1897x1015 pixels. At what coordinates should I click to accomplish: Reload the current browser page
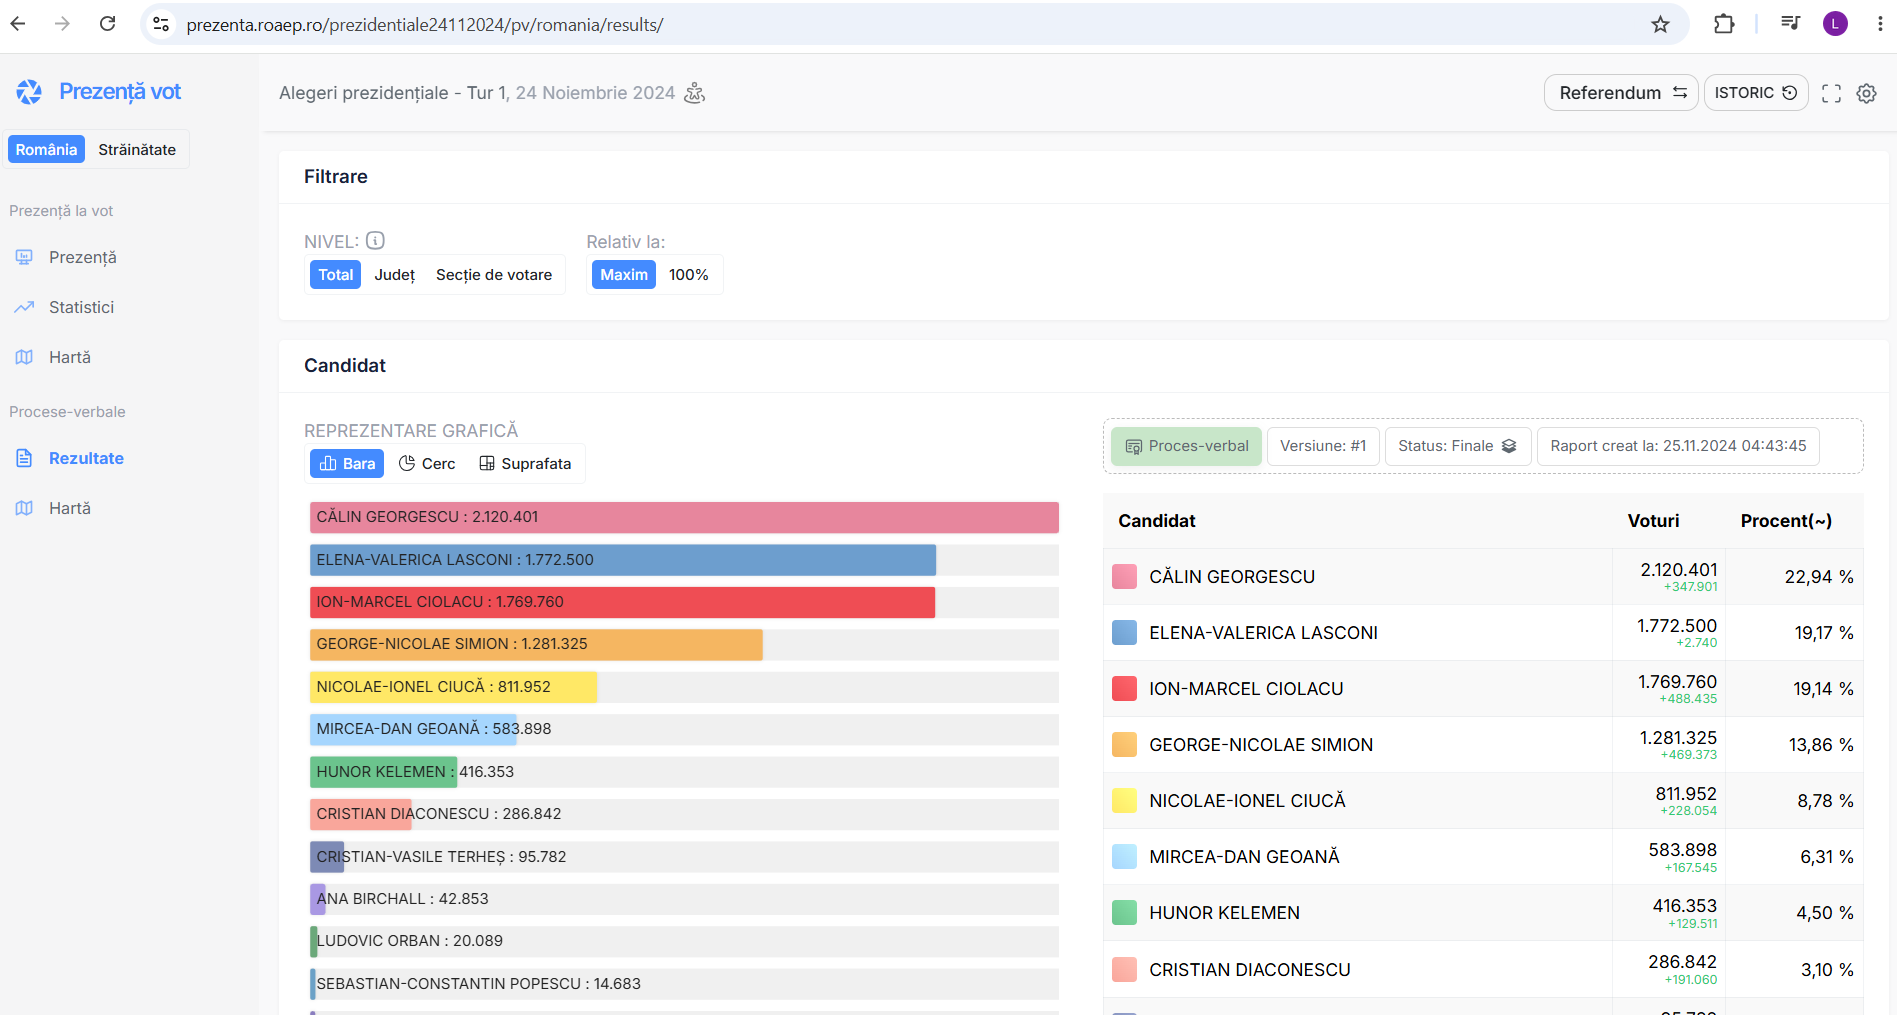pos(108,24)
